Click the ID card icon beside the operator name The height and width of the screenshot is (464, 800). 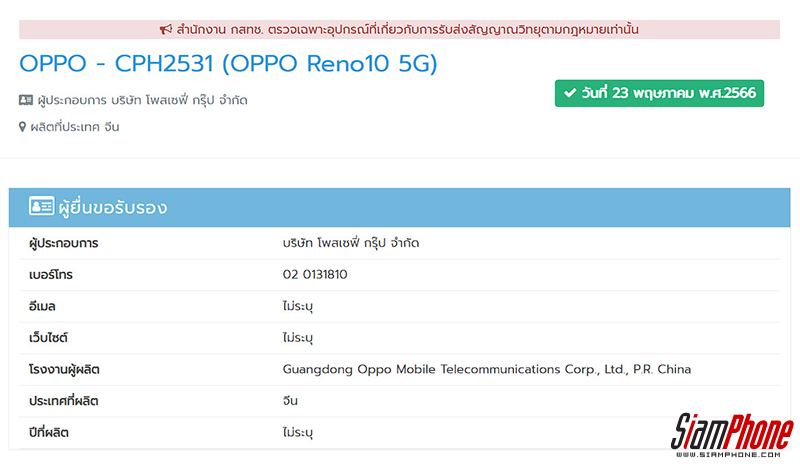pyautogui.click(x=26, y=100)
